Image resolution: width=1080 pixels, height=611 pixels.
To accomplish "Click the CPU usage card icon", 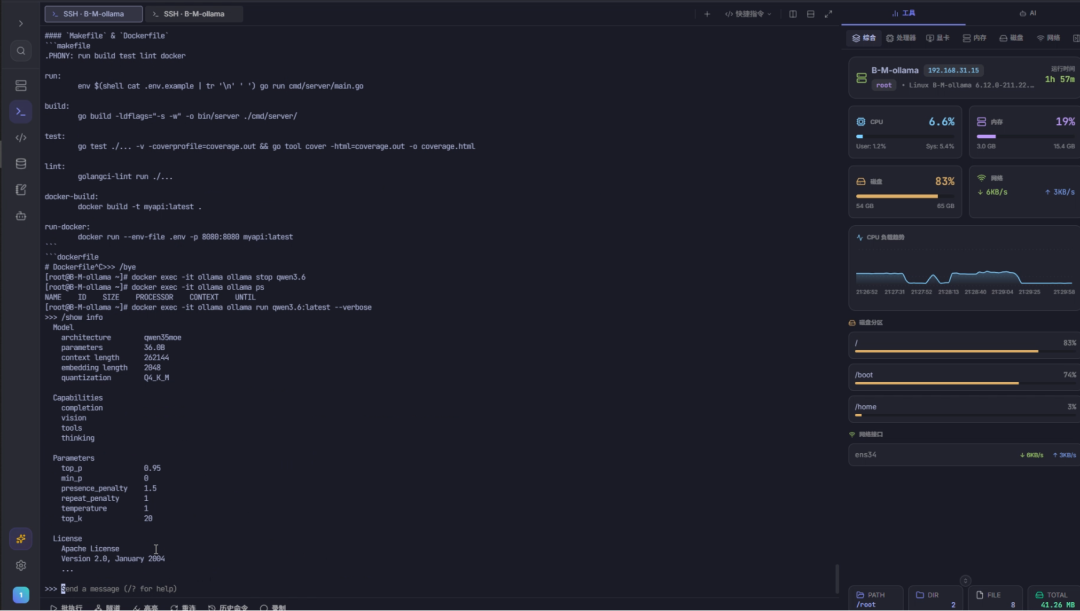I will point(860,122).
